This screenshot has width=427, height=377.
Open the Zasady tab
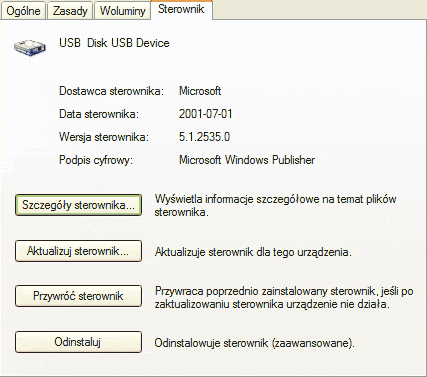pos(70,11)
